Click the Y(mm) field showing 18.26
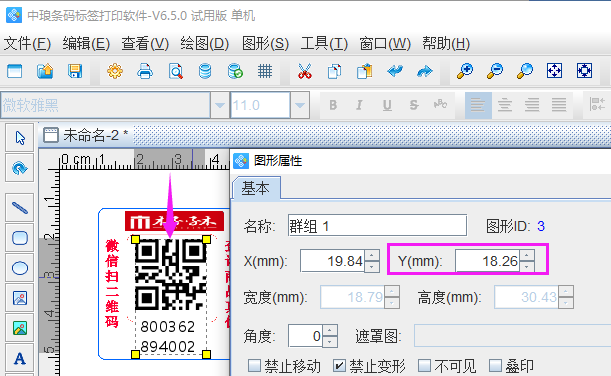The width and height of the screenshot is (611, 376). (487, 261)
